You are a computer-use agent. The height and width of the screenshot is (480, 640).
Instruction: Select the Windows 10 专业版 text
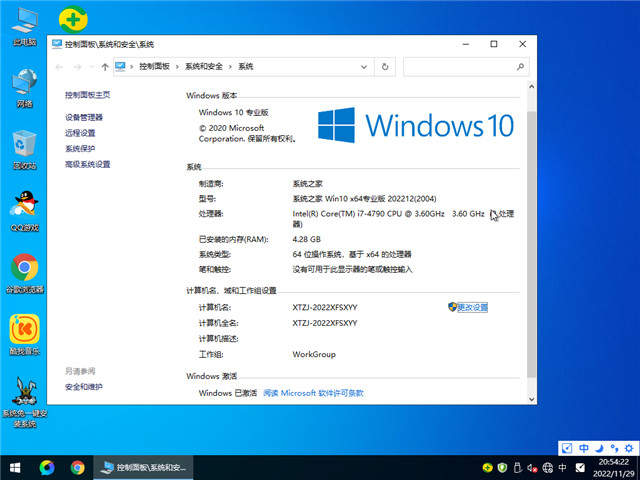pos(233,112)
